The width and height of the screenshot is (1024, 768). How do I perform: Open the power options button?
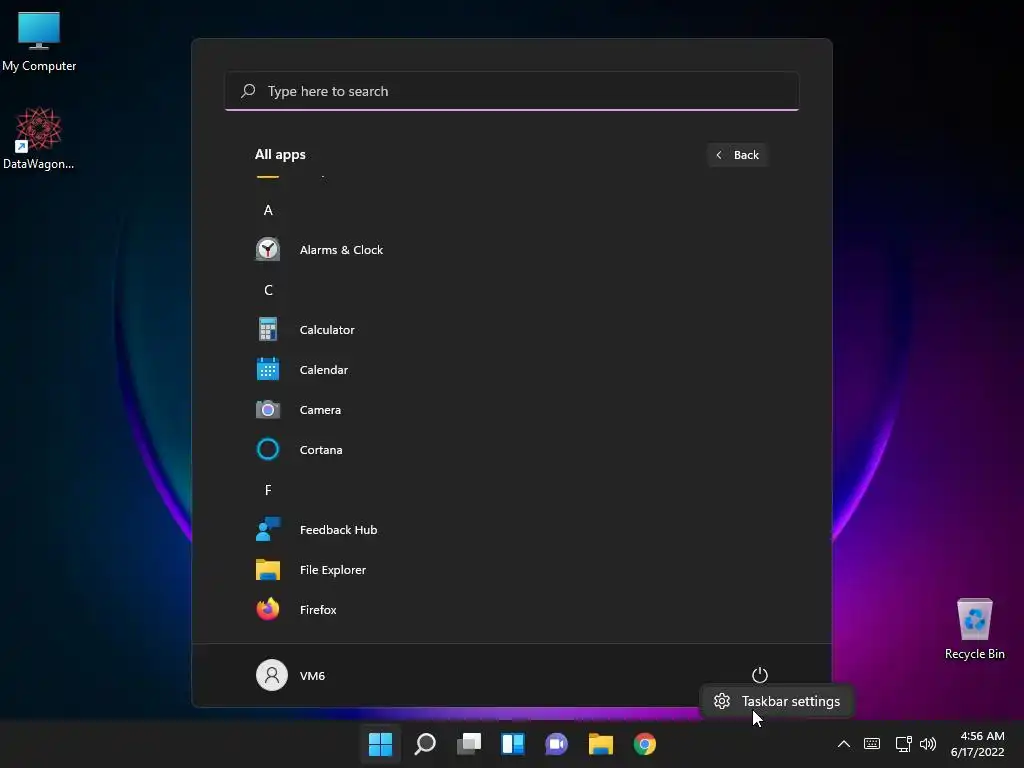(x=760, y=675)
